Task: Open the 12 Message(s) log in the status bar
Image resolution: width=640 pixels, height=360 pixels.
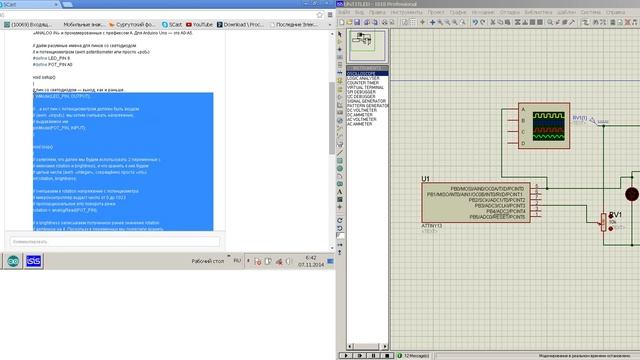Action: [x=414, y=356]
